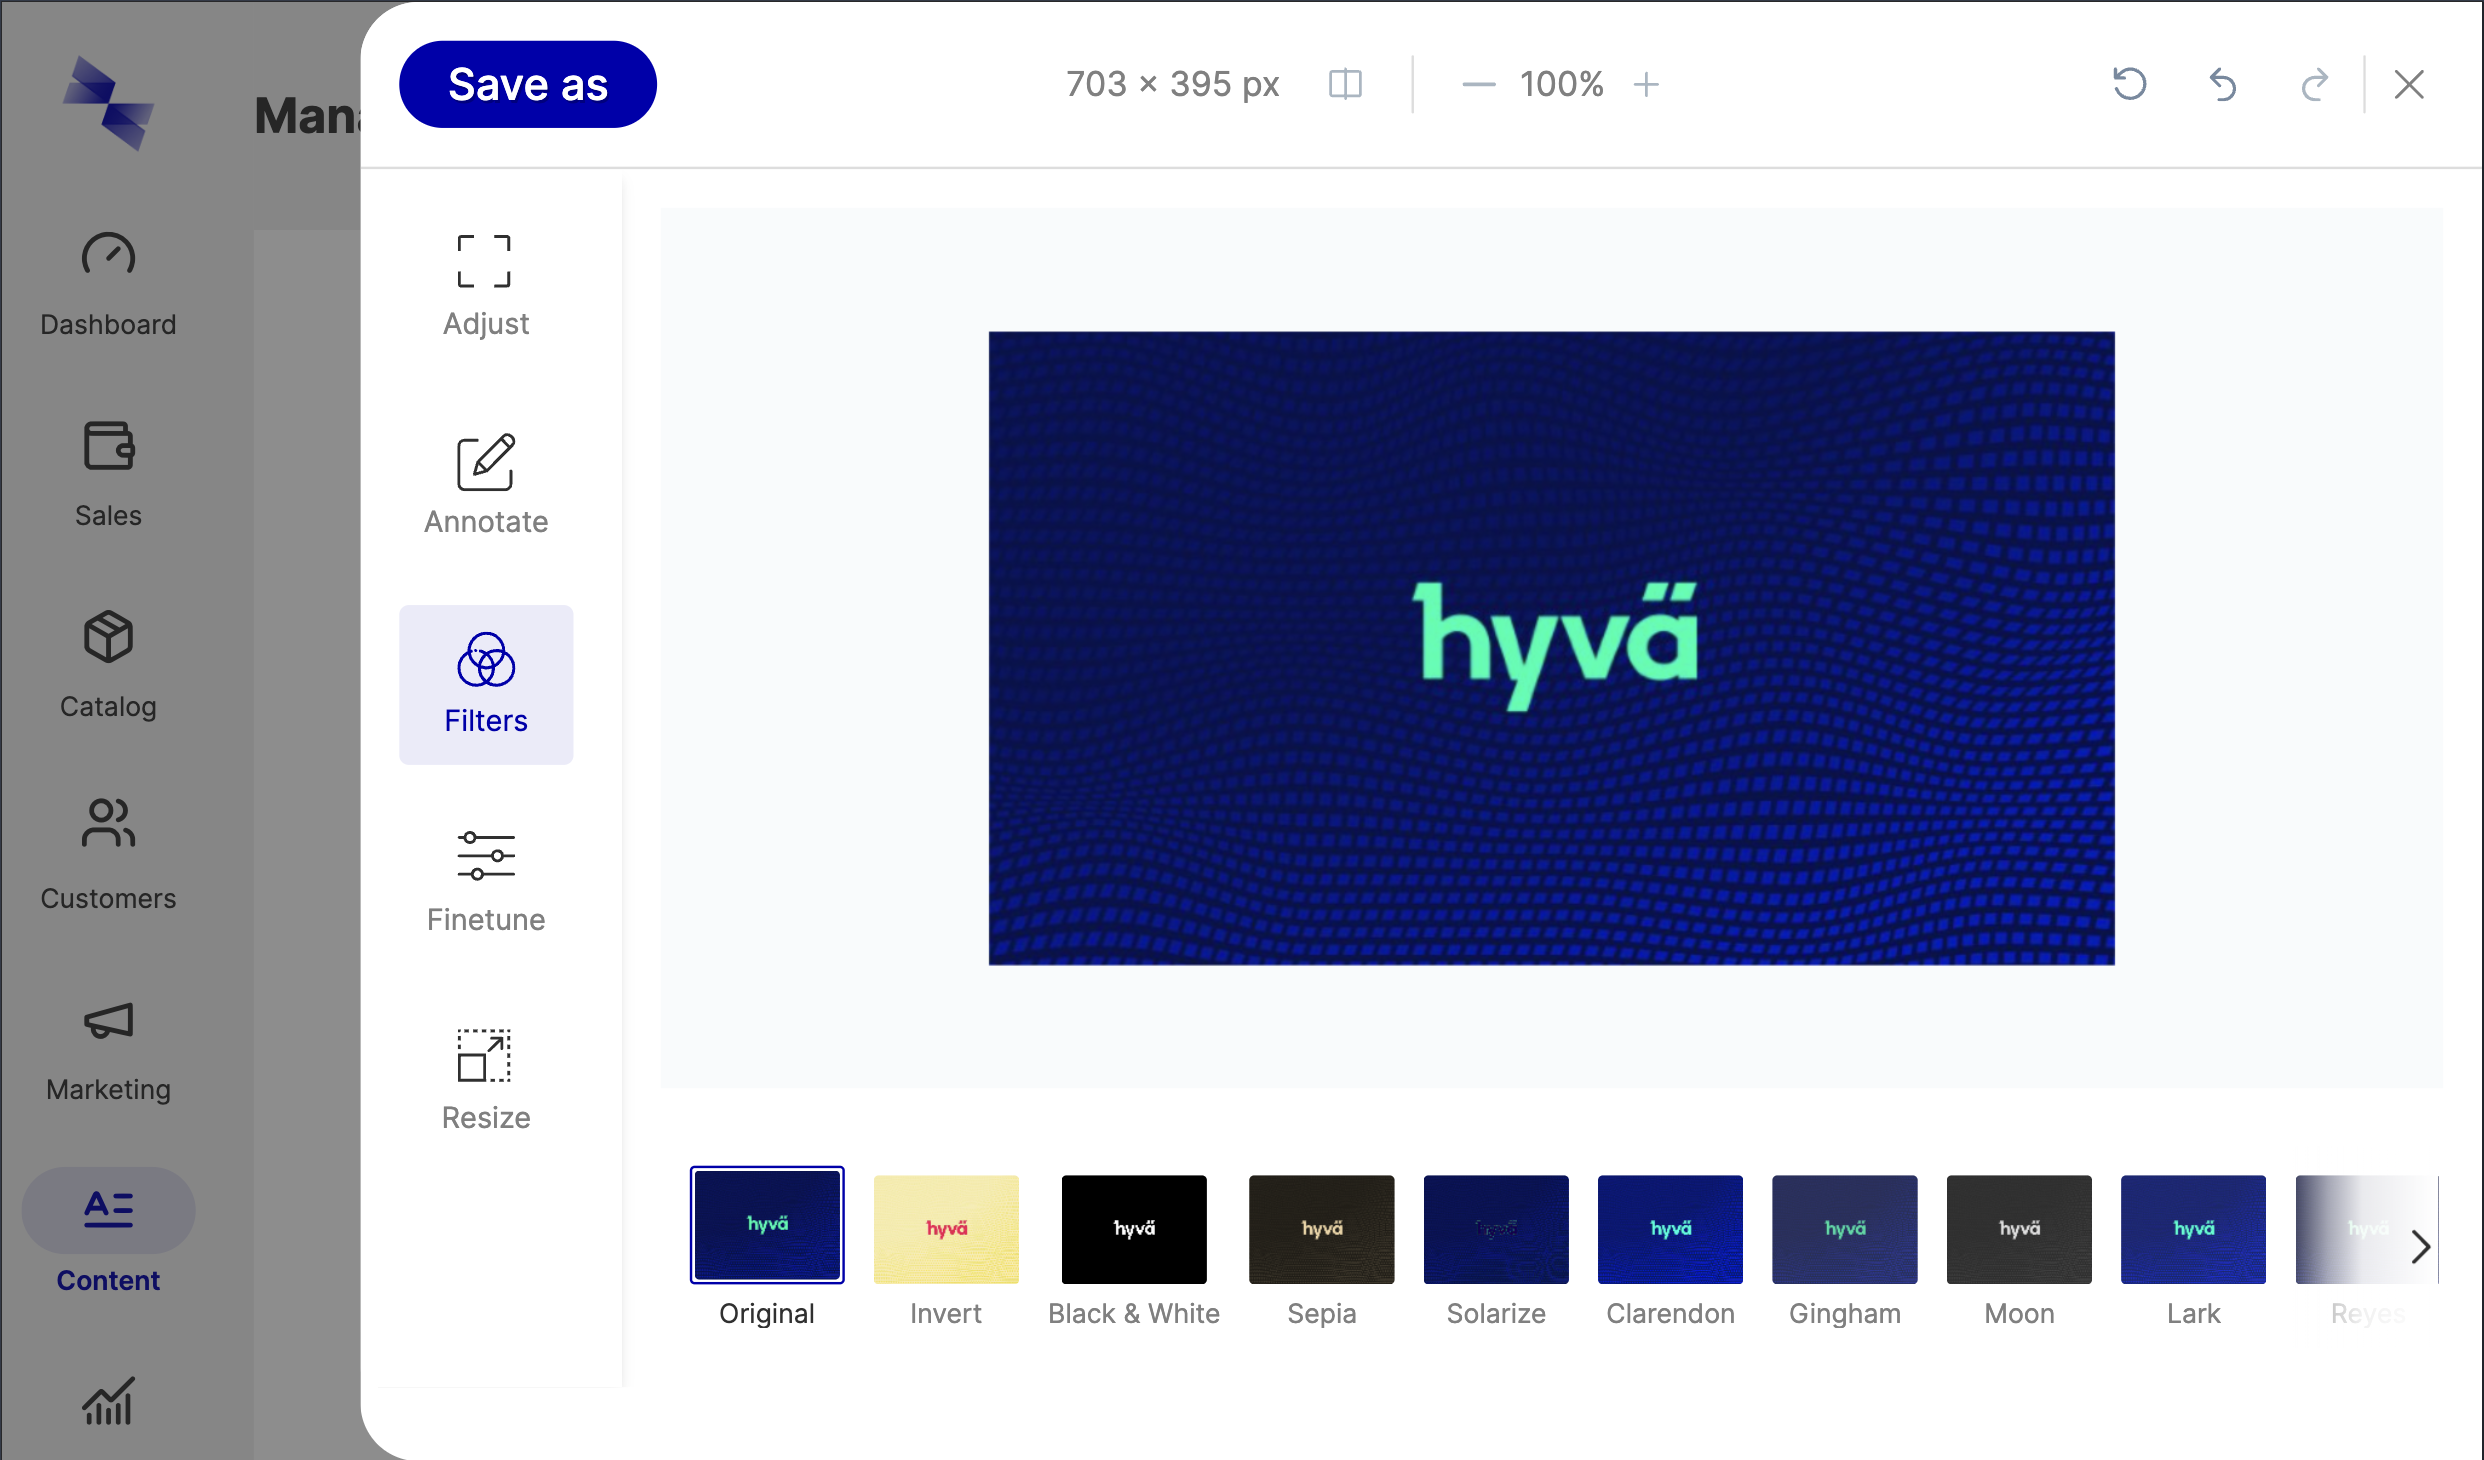This screenshot has width=2484, height=1460.
Task: Click the Save as button
Action: point(527,84)
